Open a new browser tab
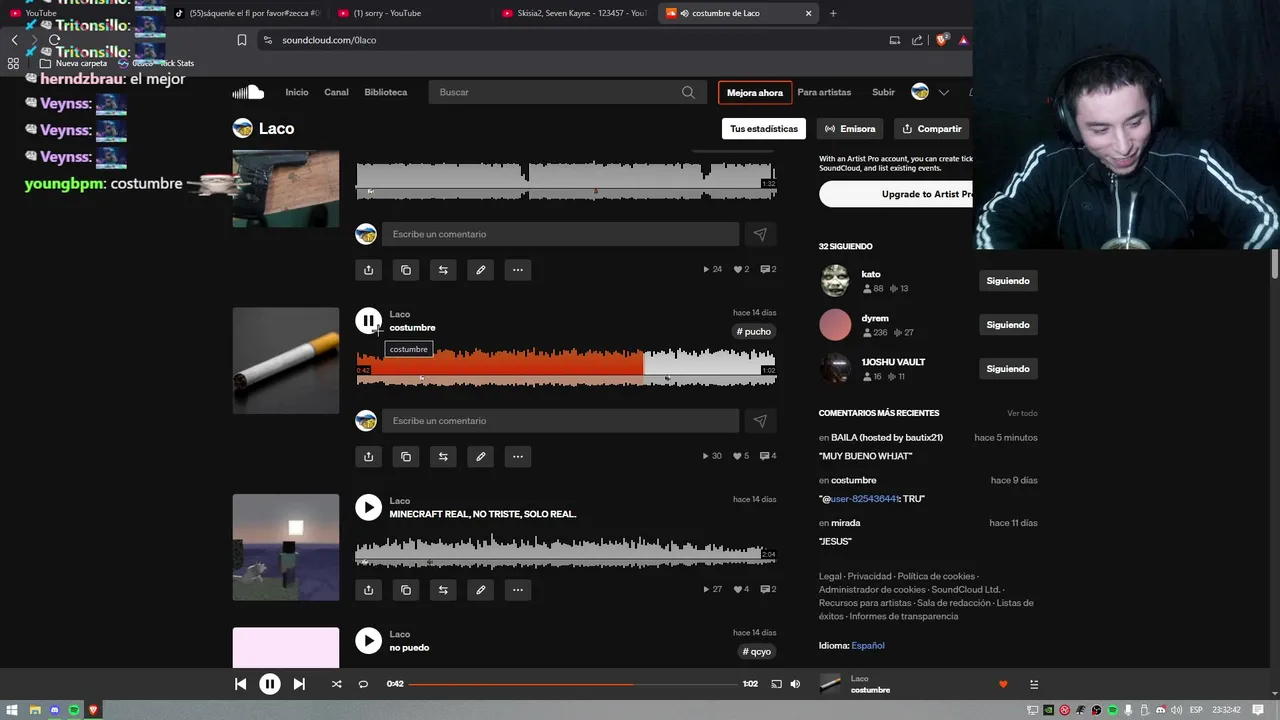 (833, 13)
